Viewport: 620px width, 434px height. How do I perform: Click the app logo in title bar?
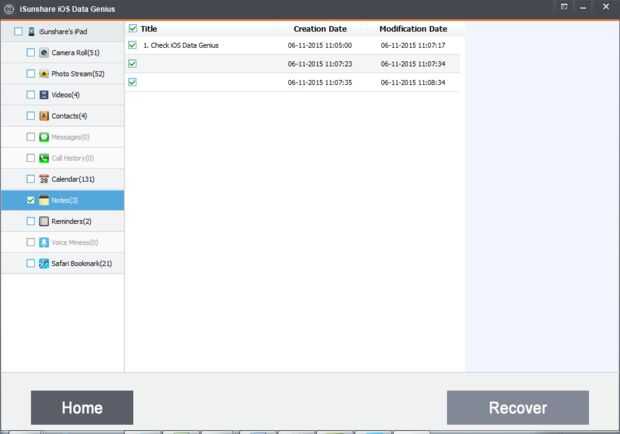click(x=9, y=9)
